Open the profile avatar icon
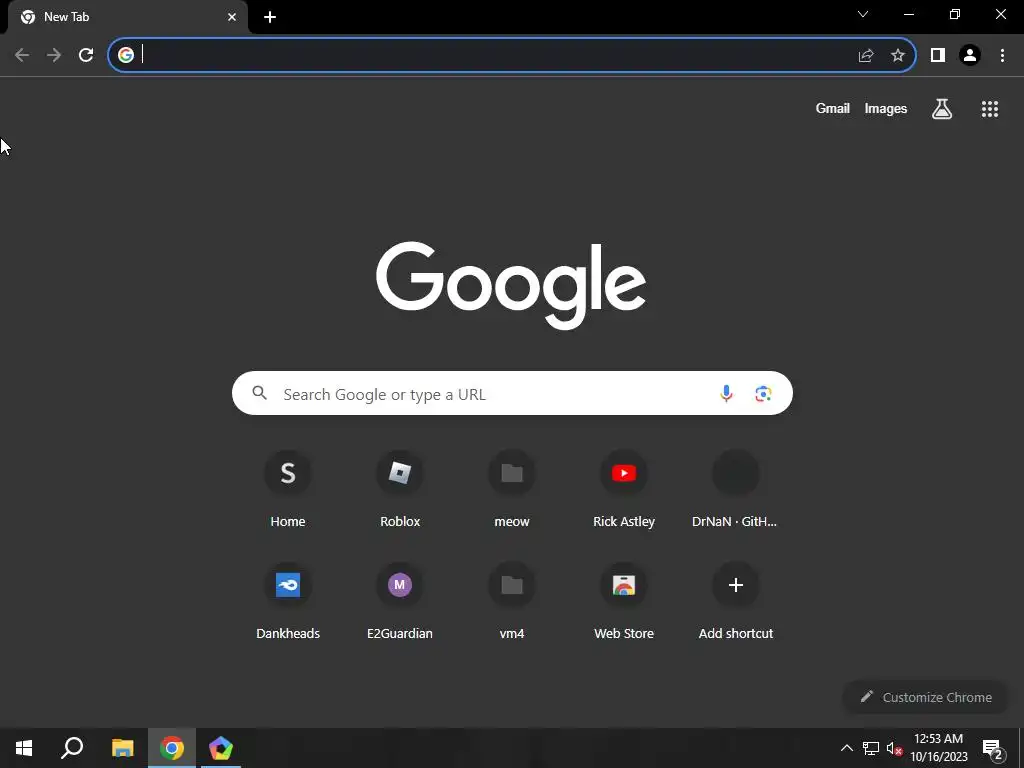 point(970,55)
